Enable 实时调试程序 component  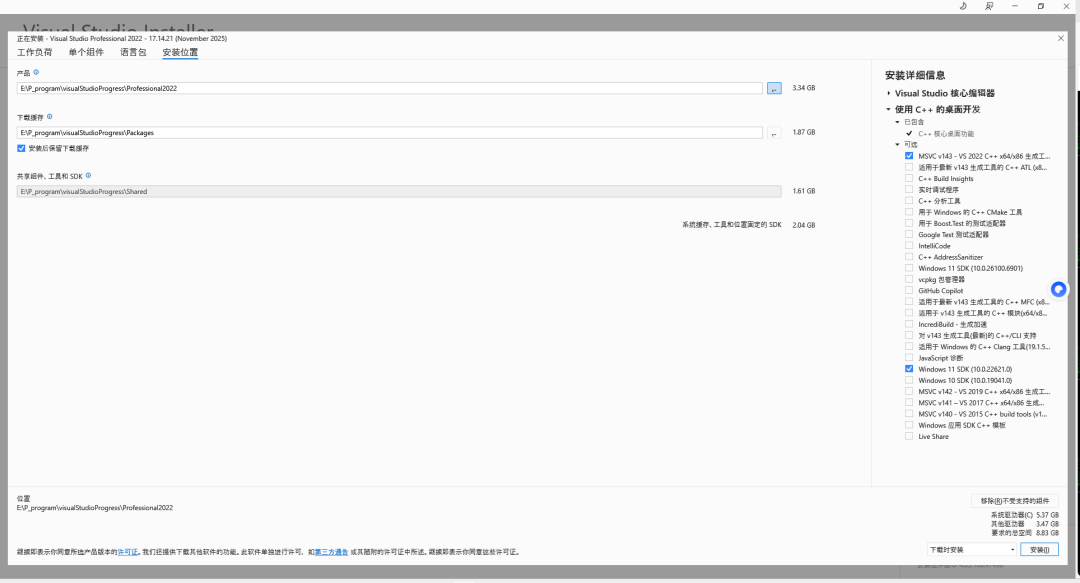(909, 190)
